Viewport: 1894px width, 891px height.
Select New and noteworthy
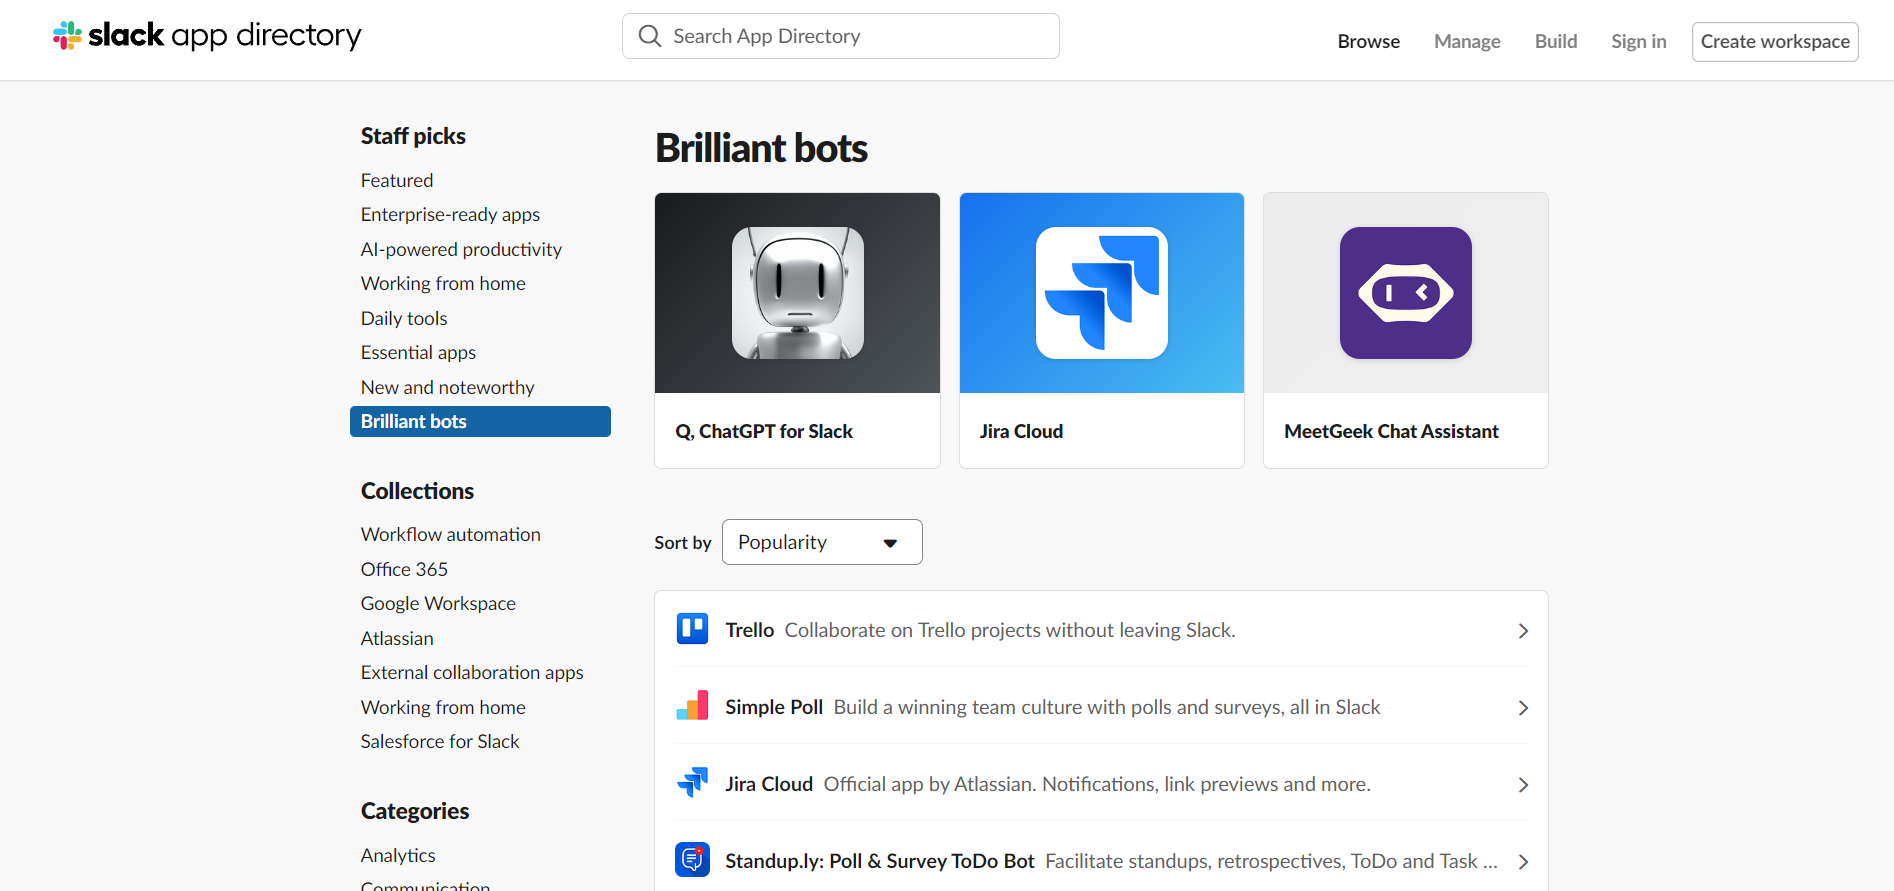click(447, 387)
